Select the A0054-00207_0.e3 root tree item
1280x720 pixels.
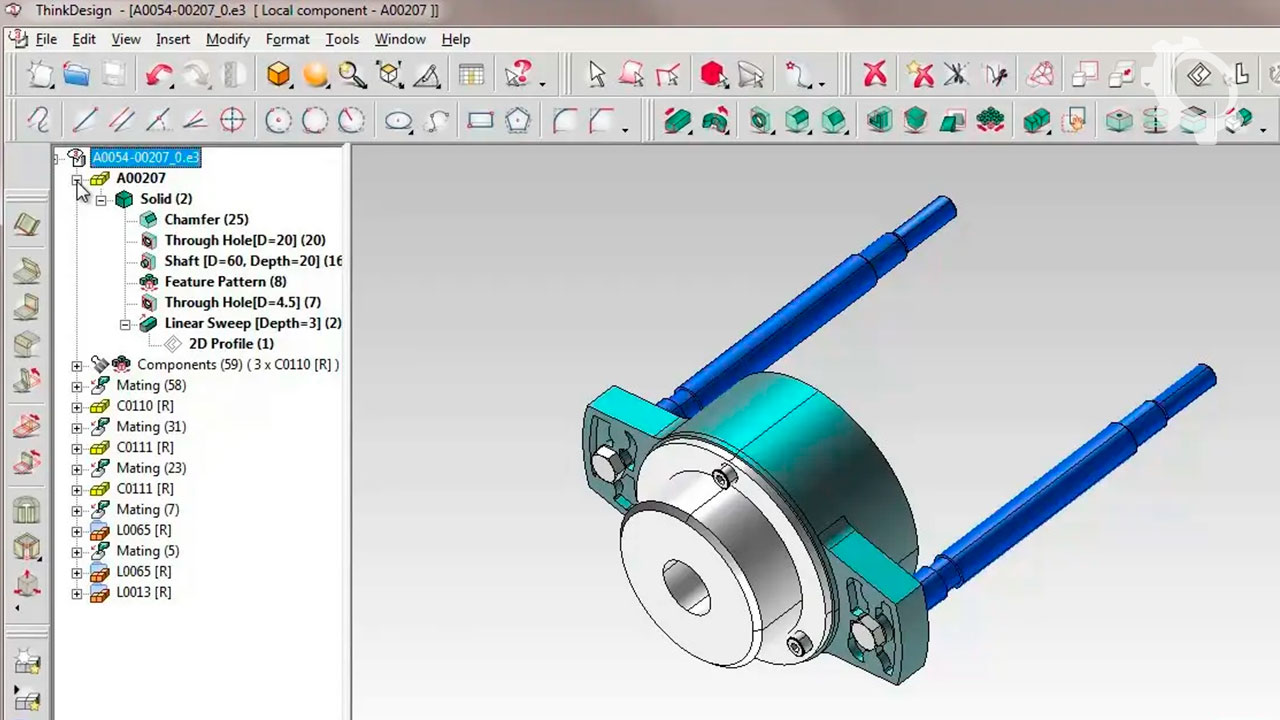(145, 157)
